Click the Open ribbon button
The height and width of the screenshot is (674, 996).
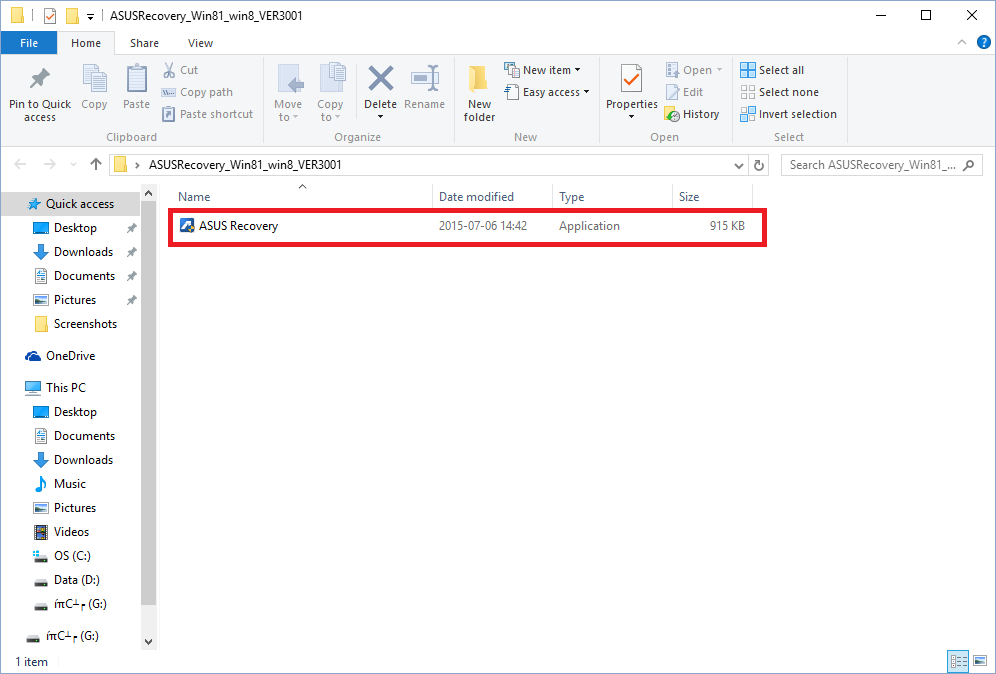coord(694,70)
